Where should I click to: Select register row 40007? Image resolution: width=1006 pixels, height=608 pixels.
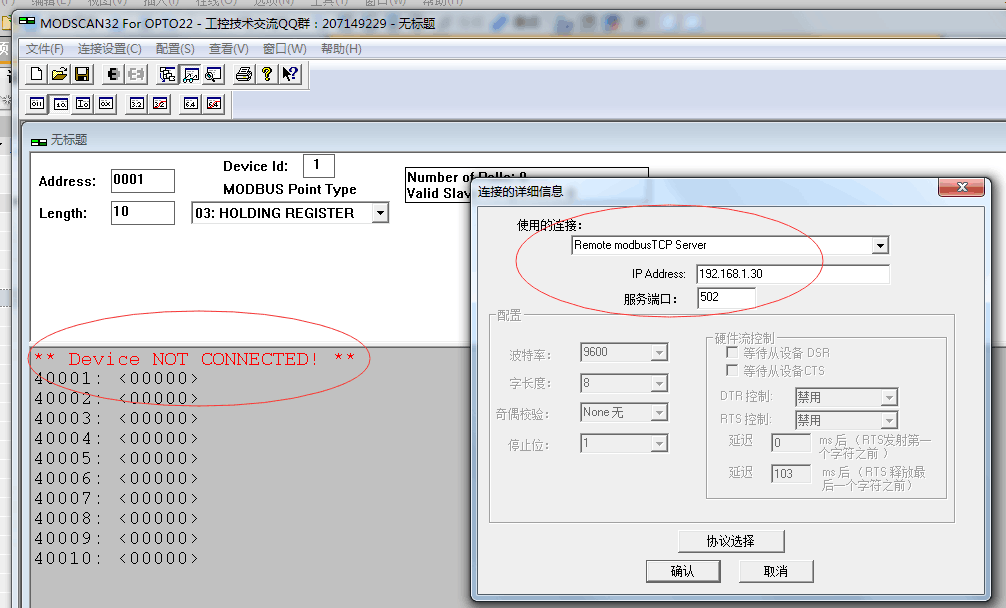[x=116, y=498]
